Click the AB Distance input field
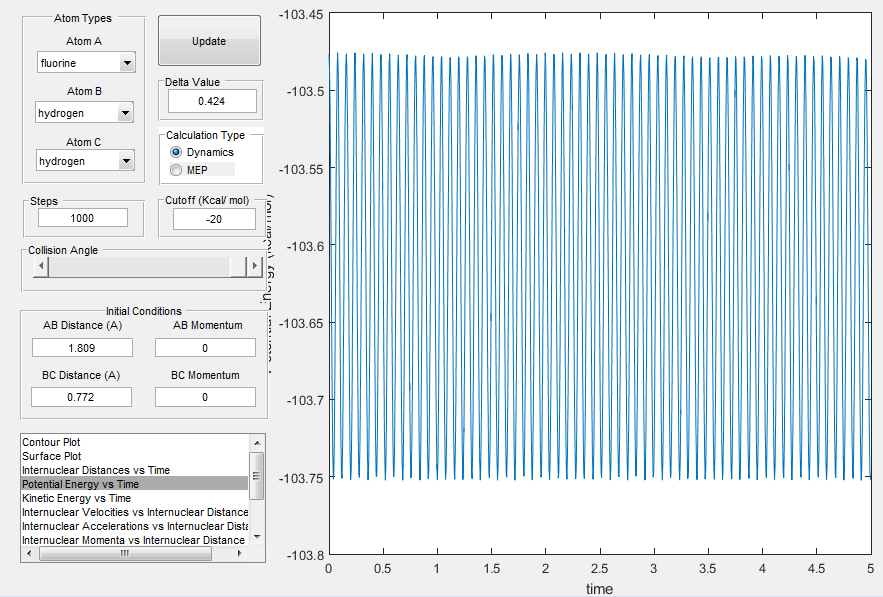This screenshot has height=597, width=883. coord(82,347)
